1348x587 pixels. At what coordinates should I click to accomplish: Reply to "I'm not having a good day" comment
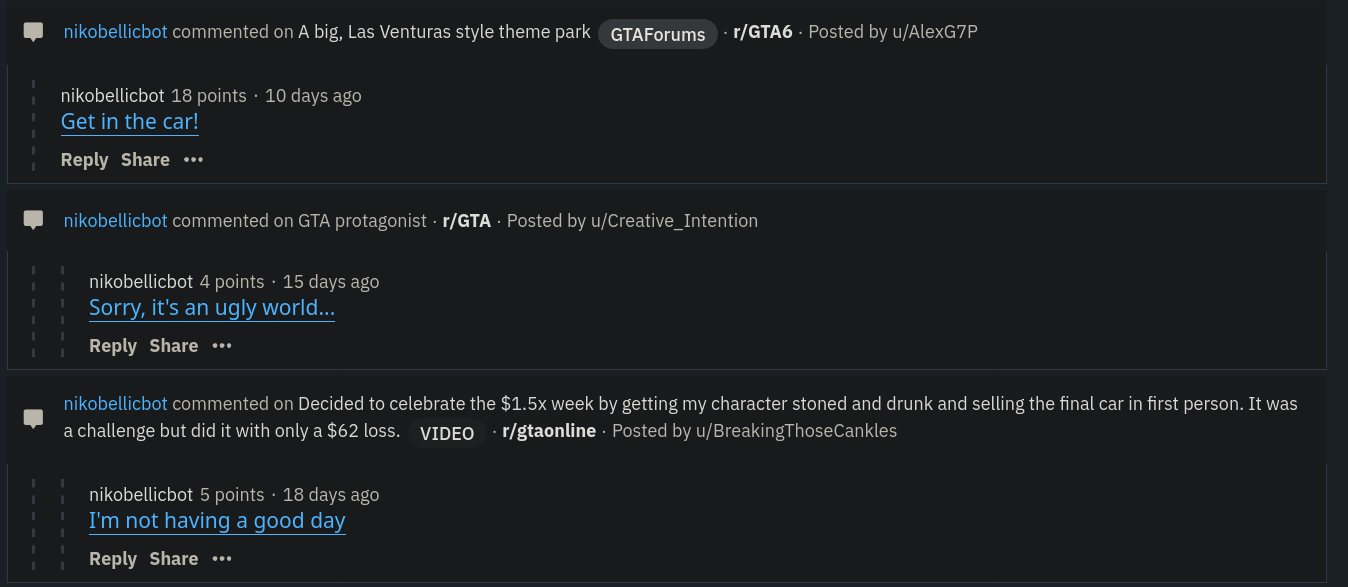tap(113, 559)
